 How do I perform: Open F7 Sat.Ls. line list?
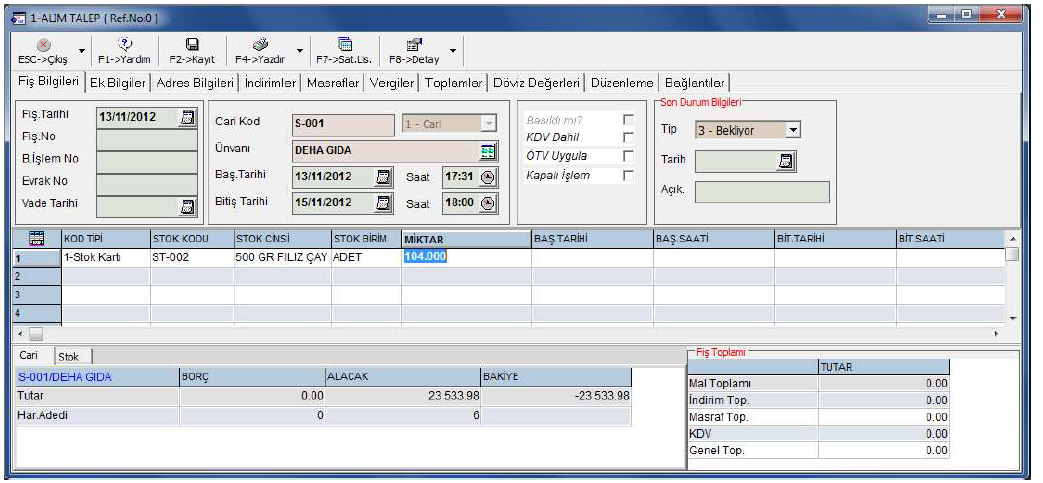coord(344,45)
